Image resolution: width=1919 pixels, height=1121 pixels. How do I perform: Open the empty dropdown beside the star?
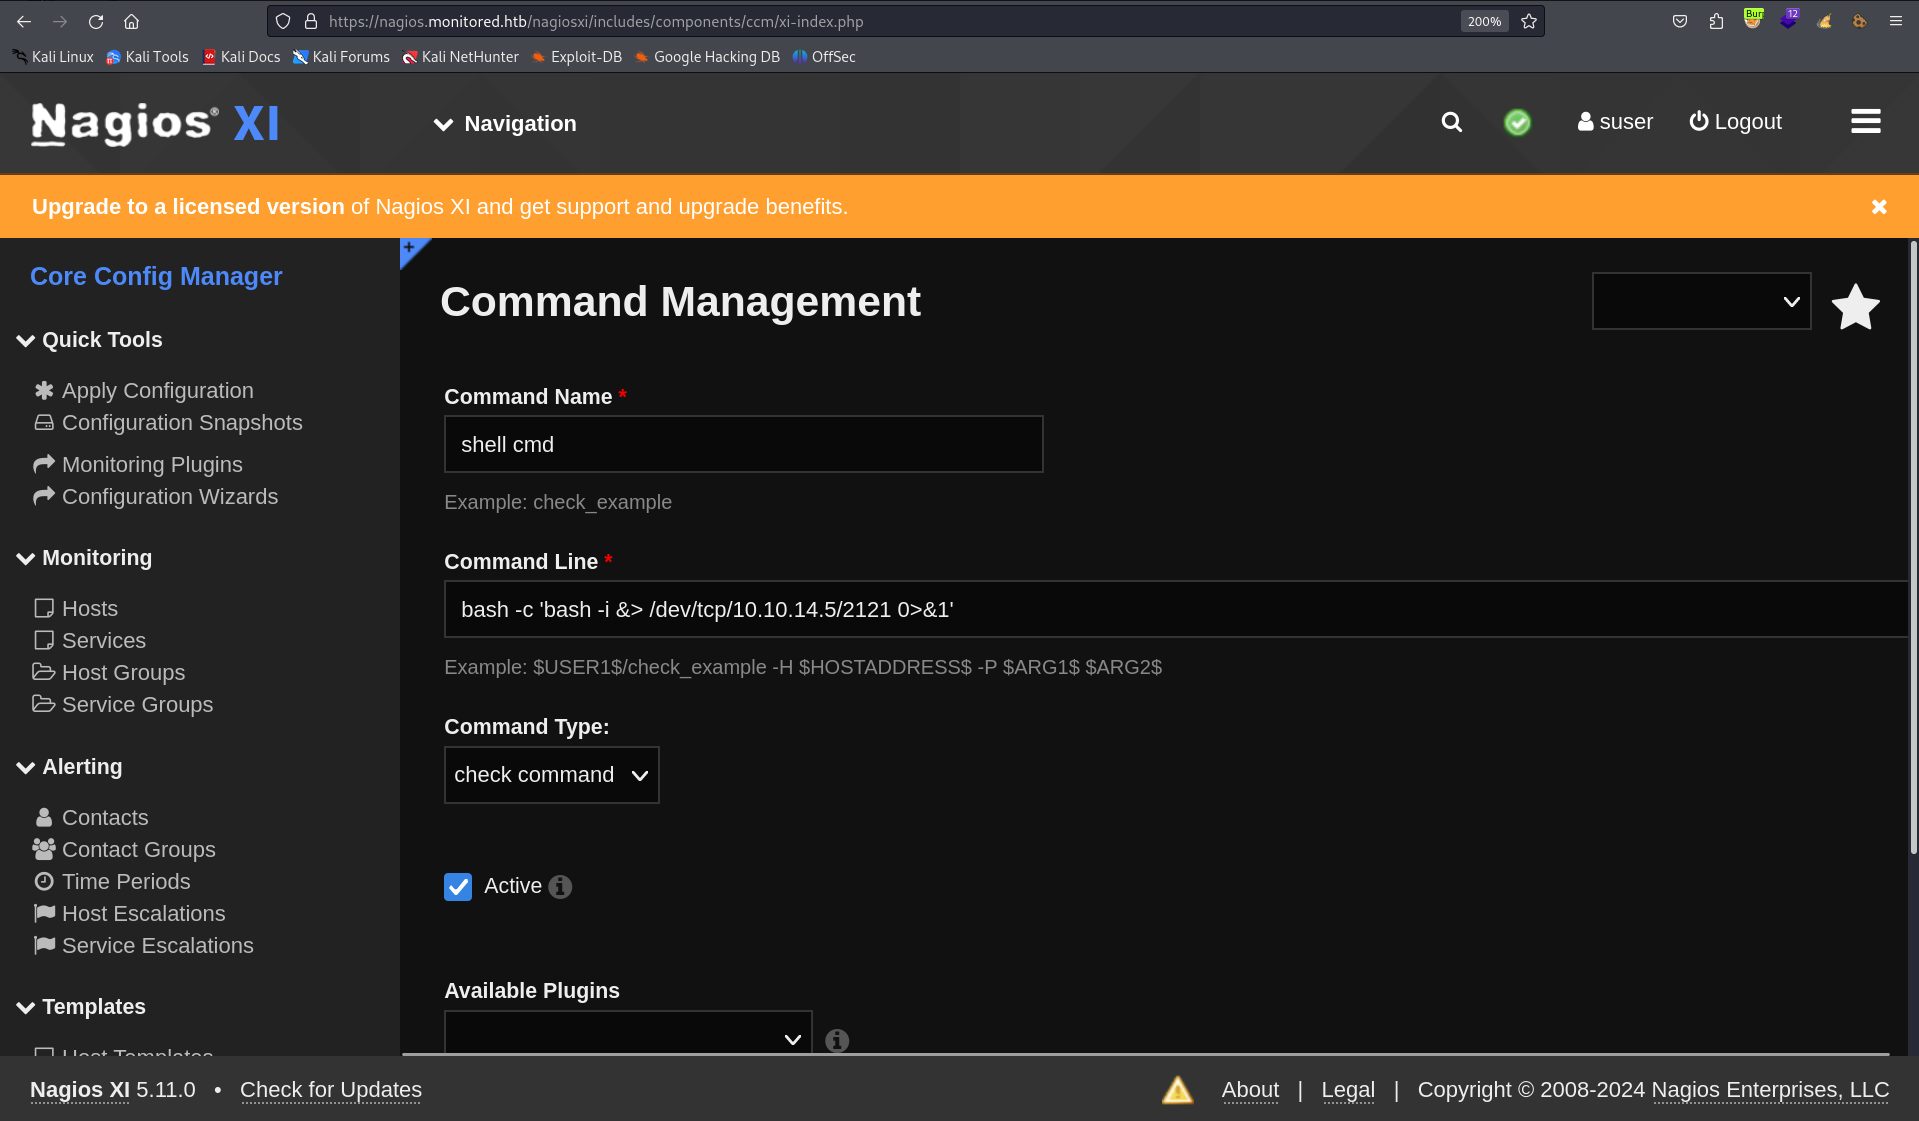pyautogui.click(x=1702, y=301)
